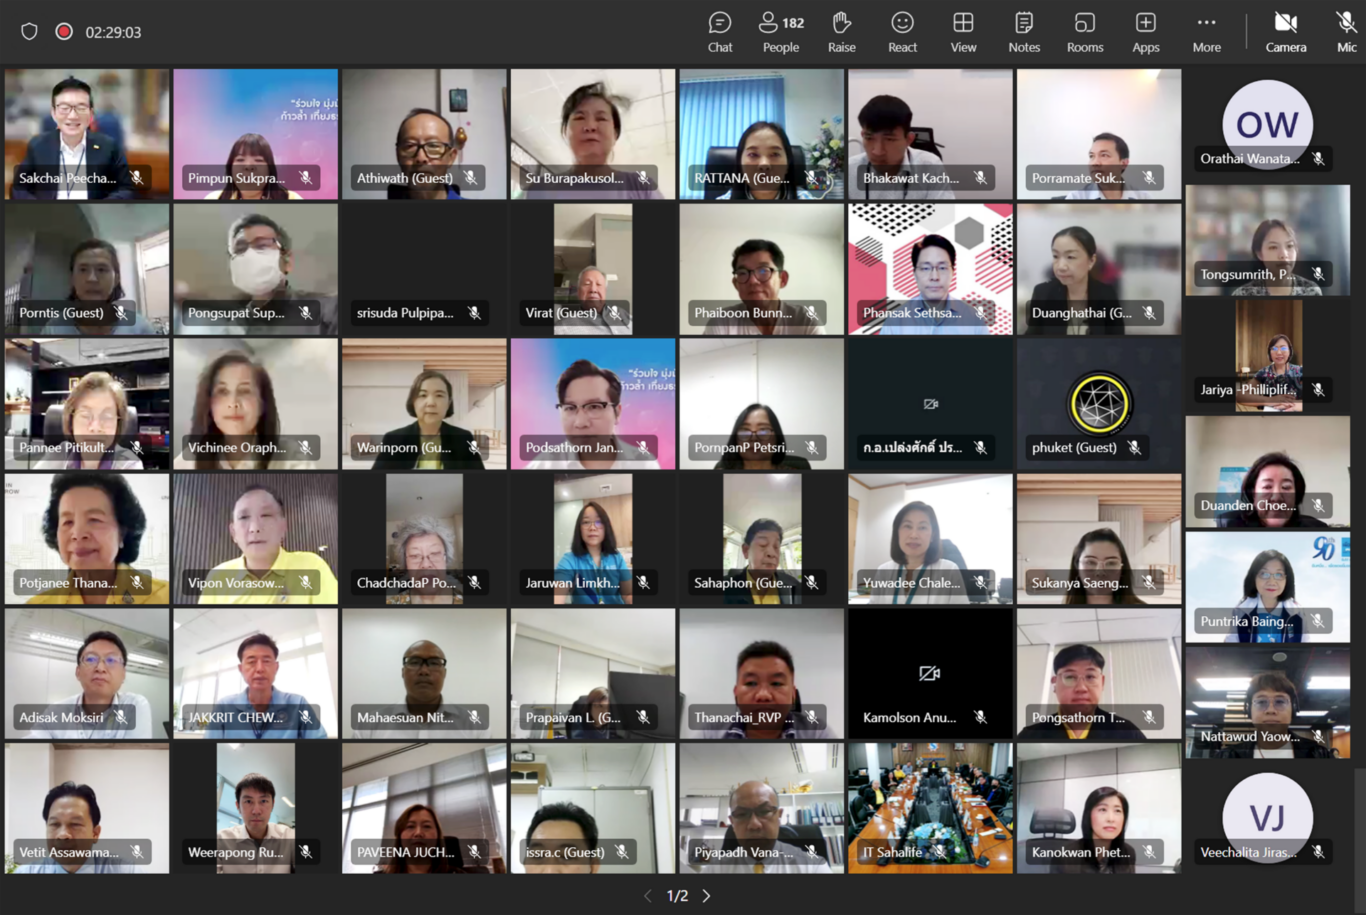Show the People participants list
Image resolution: width=1366 pixels, height=915 pixels.
point(781,32)
